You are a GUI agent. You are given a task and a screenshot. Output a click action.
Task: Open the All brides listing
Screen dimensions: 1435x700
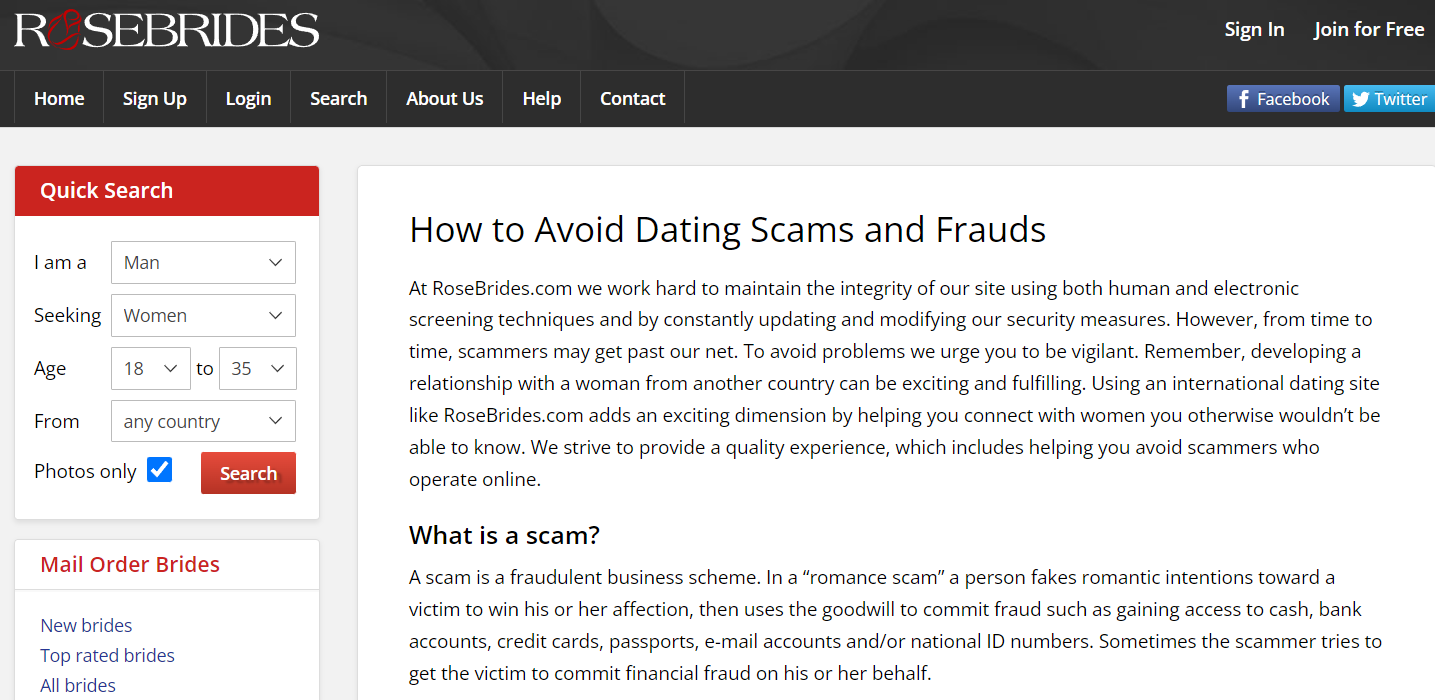pyautogui.click(x=77, y=685)
